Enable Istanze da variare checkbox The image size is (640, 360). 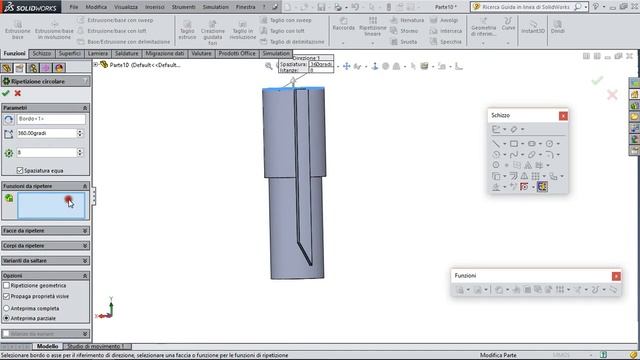(x=6, y=333)
